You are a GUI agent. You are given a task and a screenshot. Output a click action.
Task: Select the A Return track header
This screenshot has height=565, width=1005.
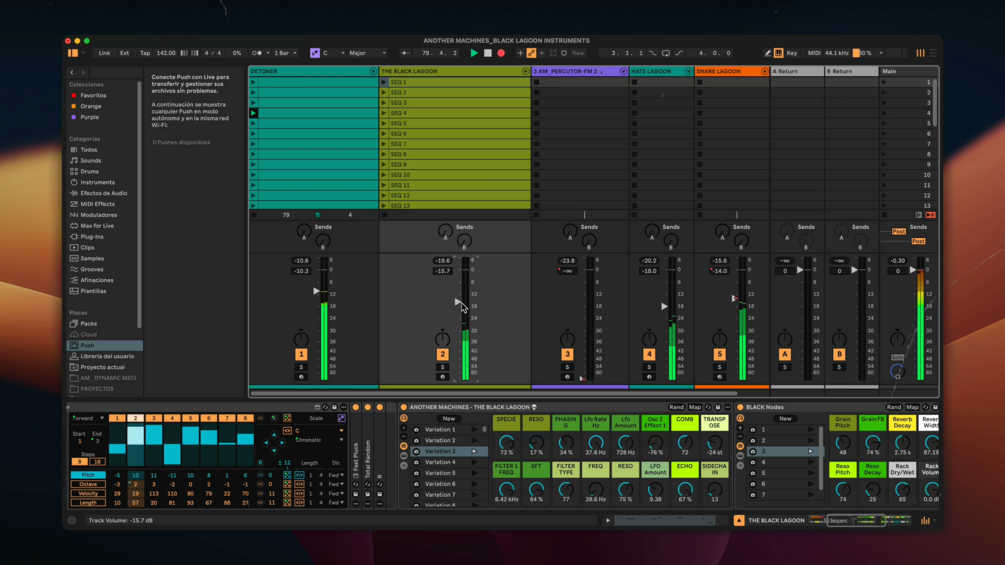click(797, 71)
